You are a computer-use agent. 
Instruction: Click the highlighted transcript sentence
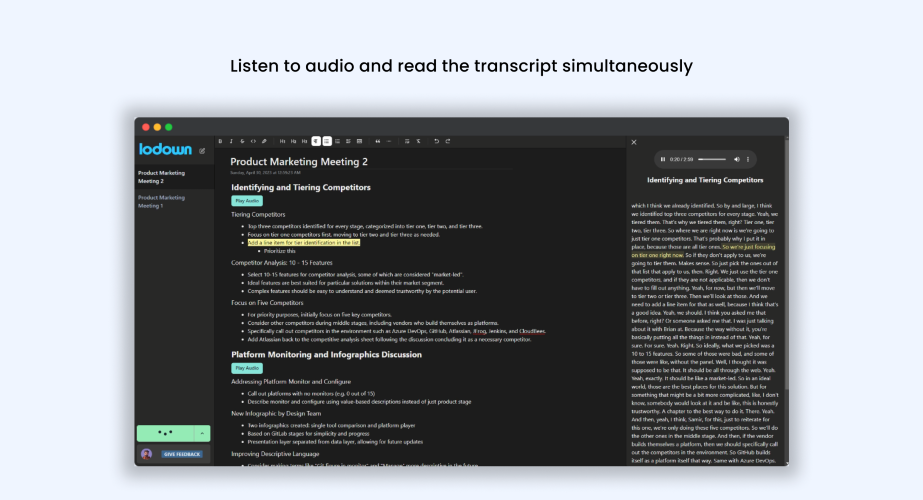pos(703,251)
